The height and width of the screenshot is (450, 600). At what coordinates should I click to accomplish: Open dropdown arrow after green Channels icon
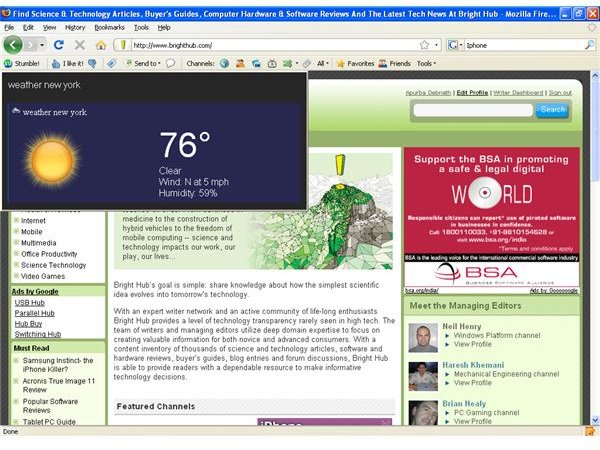click(x=297, y=64)
